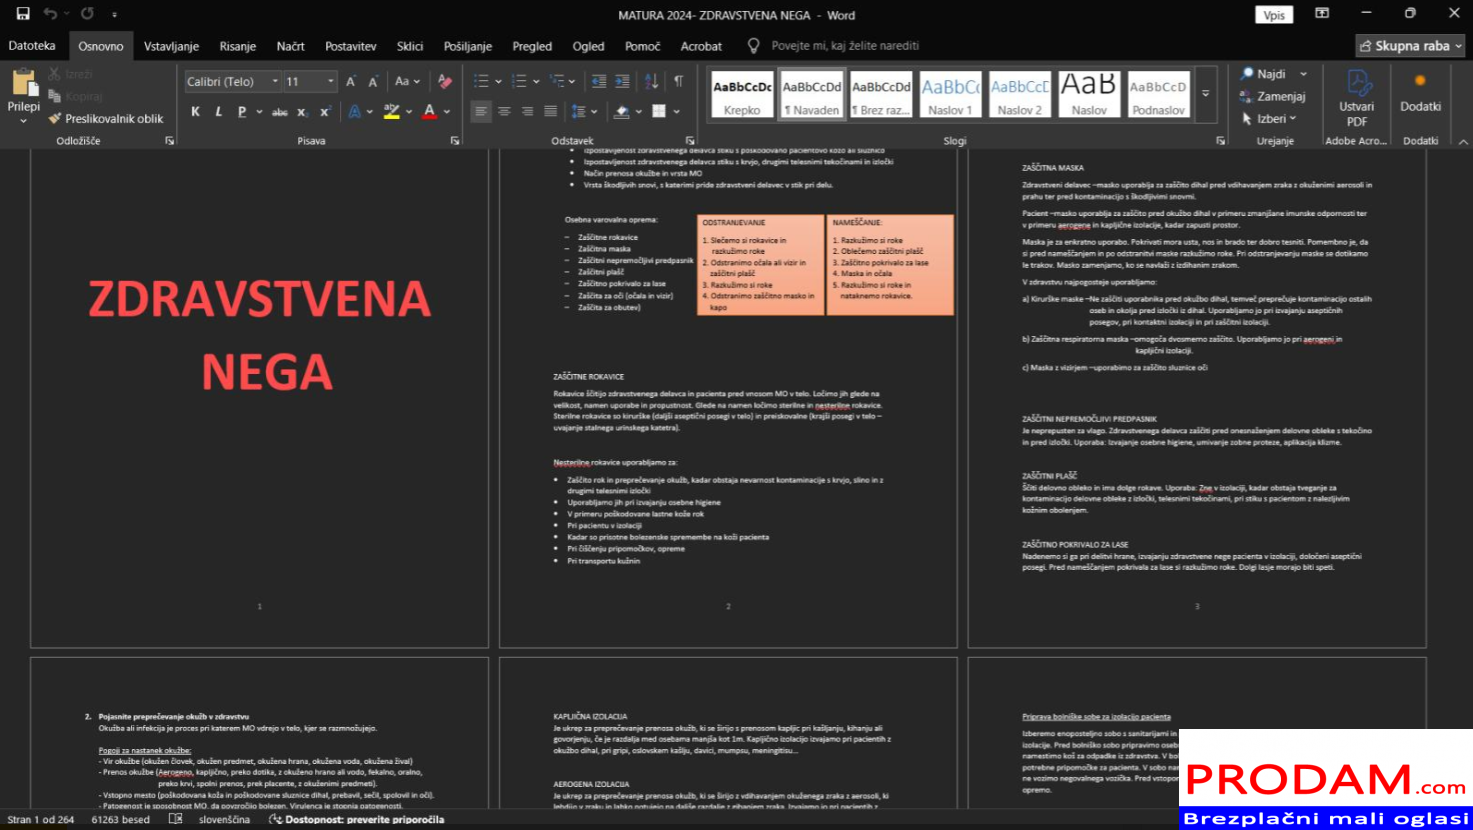Increase font size with the larger A icon
The height and width of the screenshot is (830, 1473).
(x=351, y=82)
